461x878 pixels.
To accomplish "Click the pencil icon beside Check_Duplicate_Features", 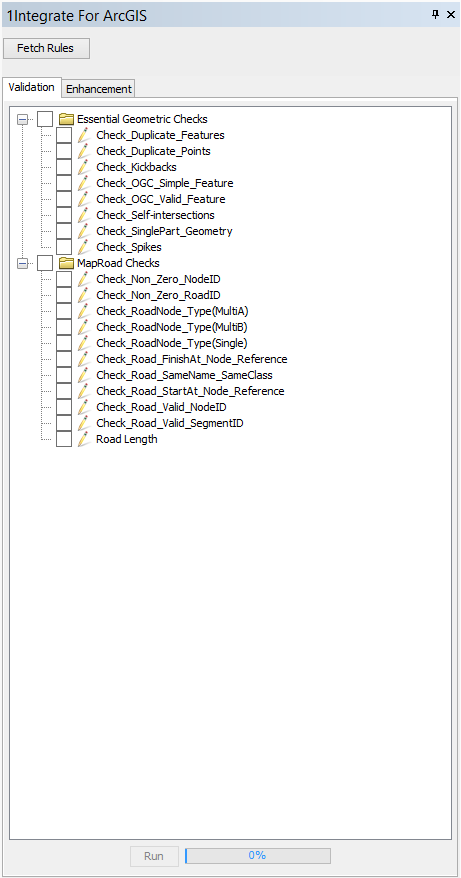I will point(83,135).
